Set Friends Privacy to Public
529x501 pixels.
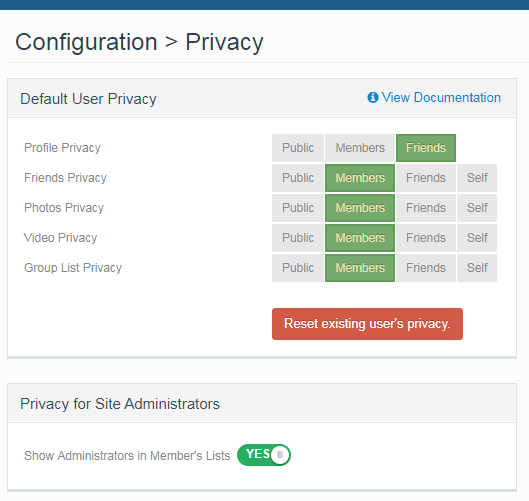click(298, 178)
